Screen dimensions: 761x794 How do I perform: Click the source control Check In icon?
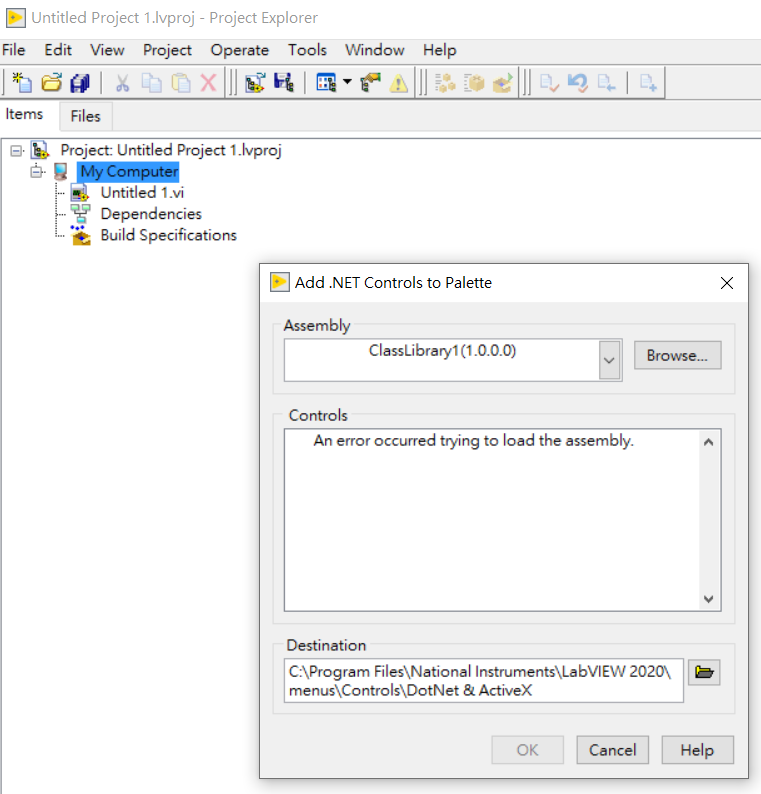click(549, 83)
